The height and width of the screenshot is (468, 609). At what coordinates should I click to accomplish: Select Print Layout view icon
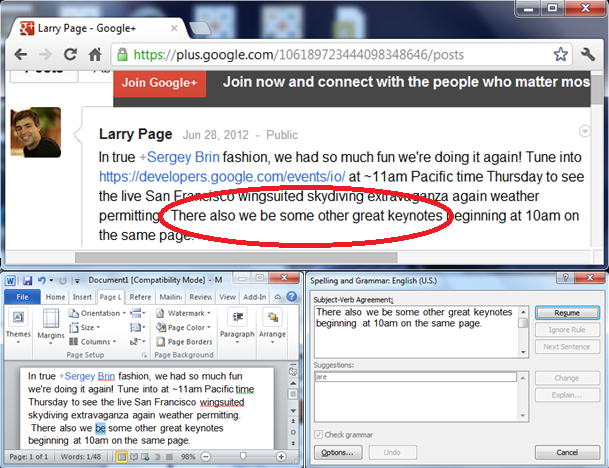point(122,457)
